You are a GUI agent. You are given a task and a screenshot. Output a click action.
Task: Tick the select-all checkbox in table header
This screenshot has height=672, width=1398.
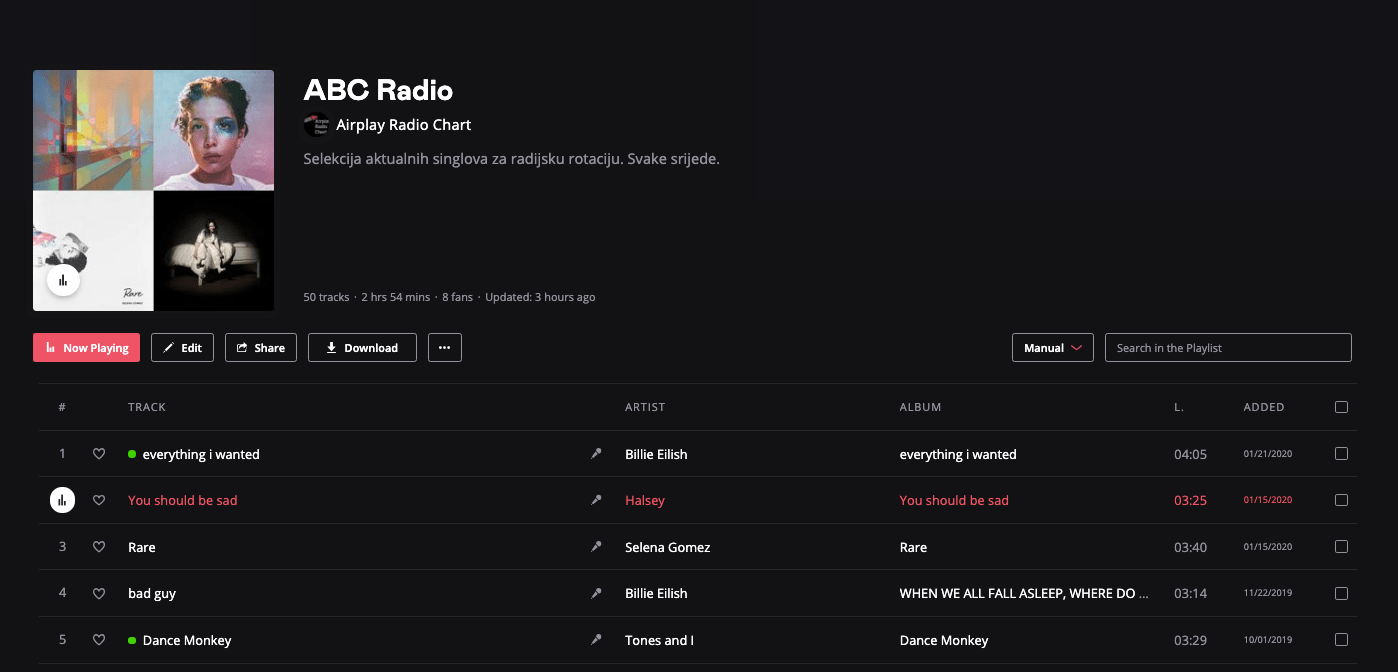1341,407
